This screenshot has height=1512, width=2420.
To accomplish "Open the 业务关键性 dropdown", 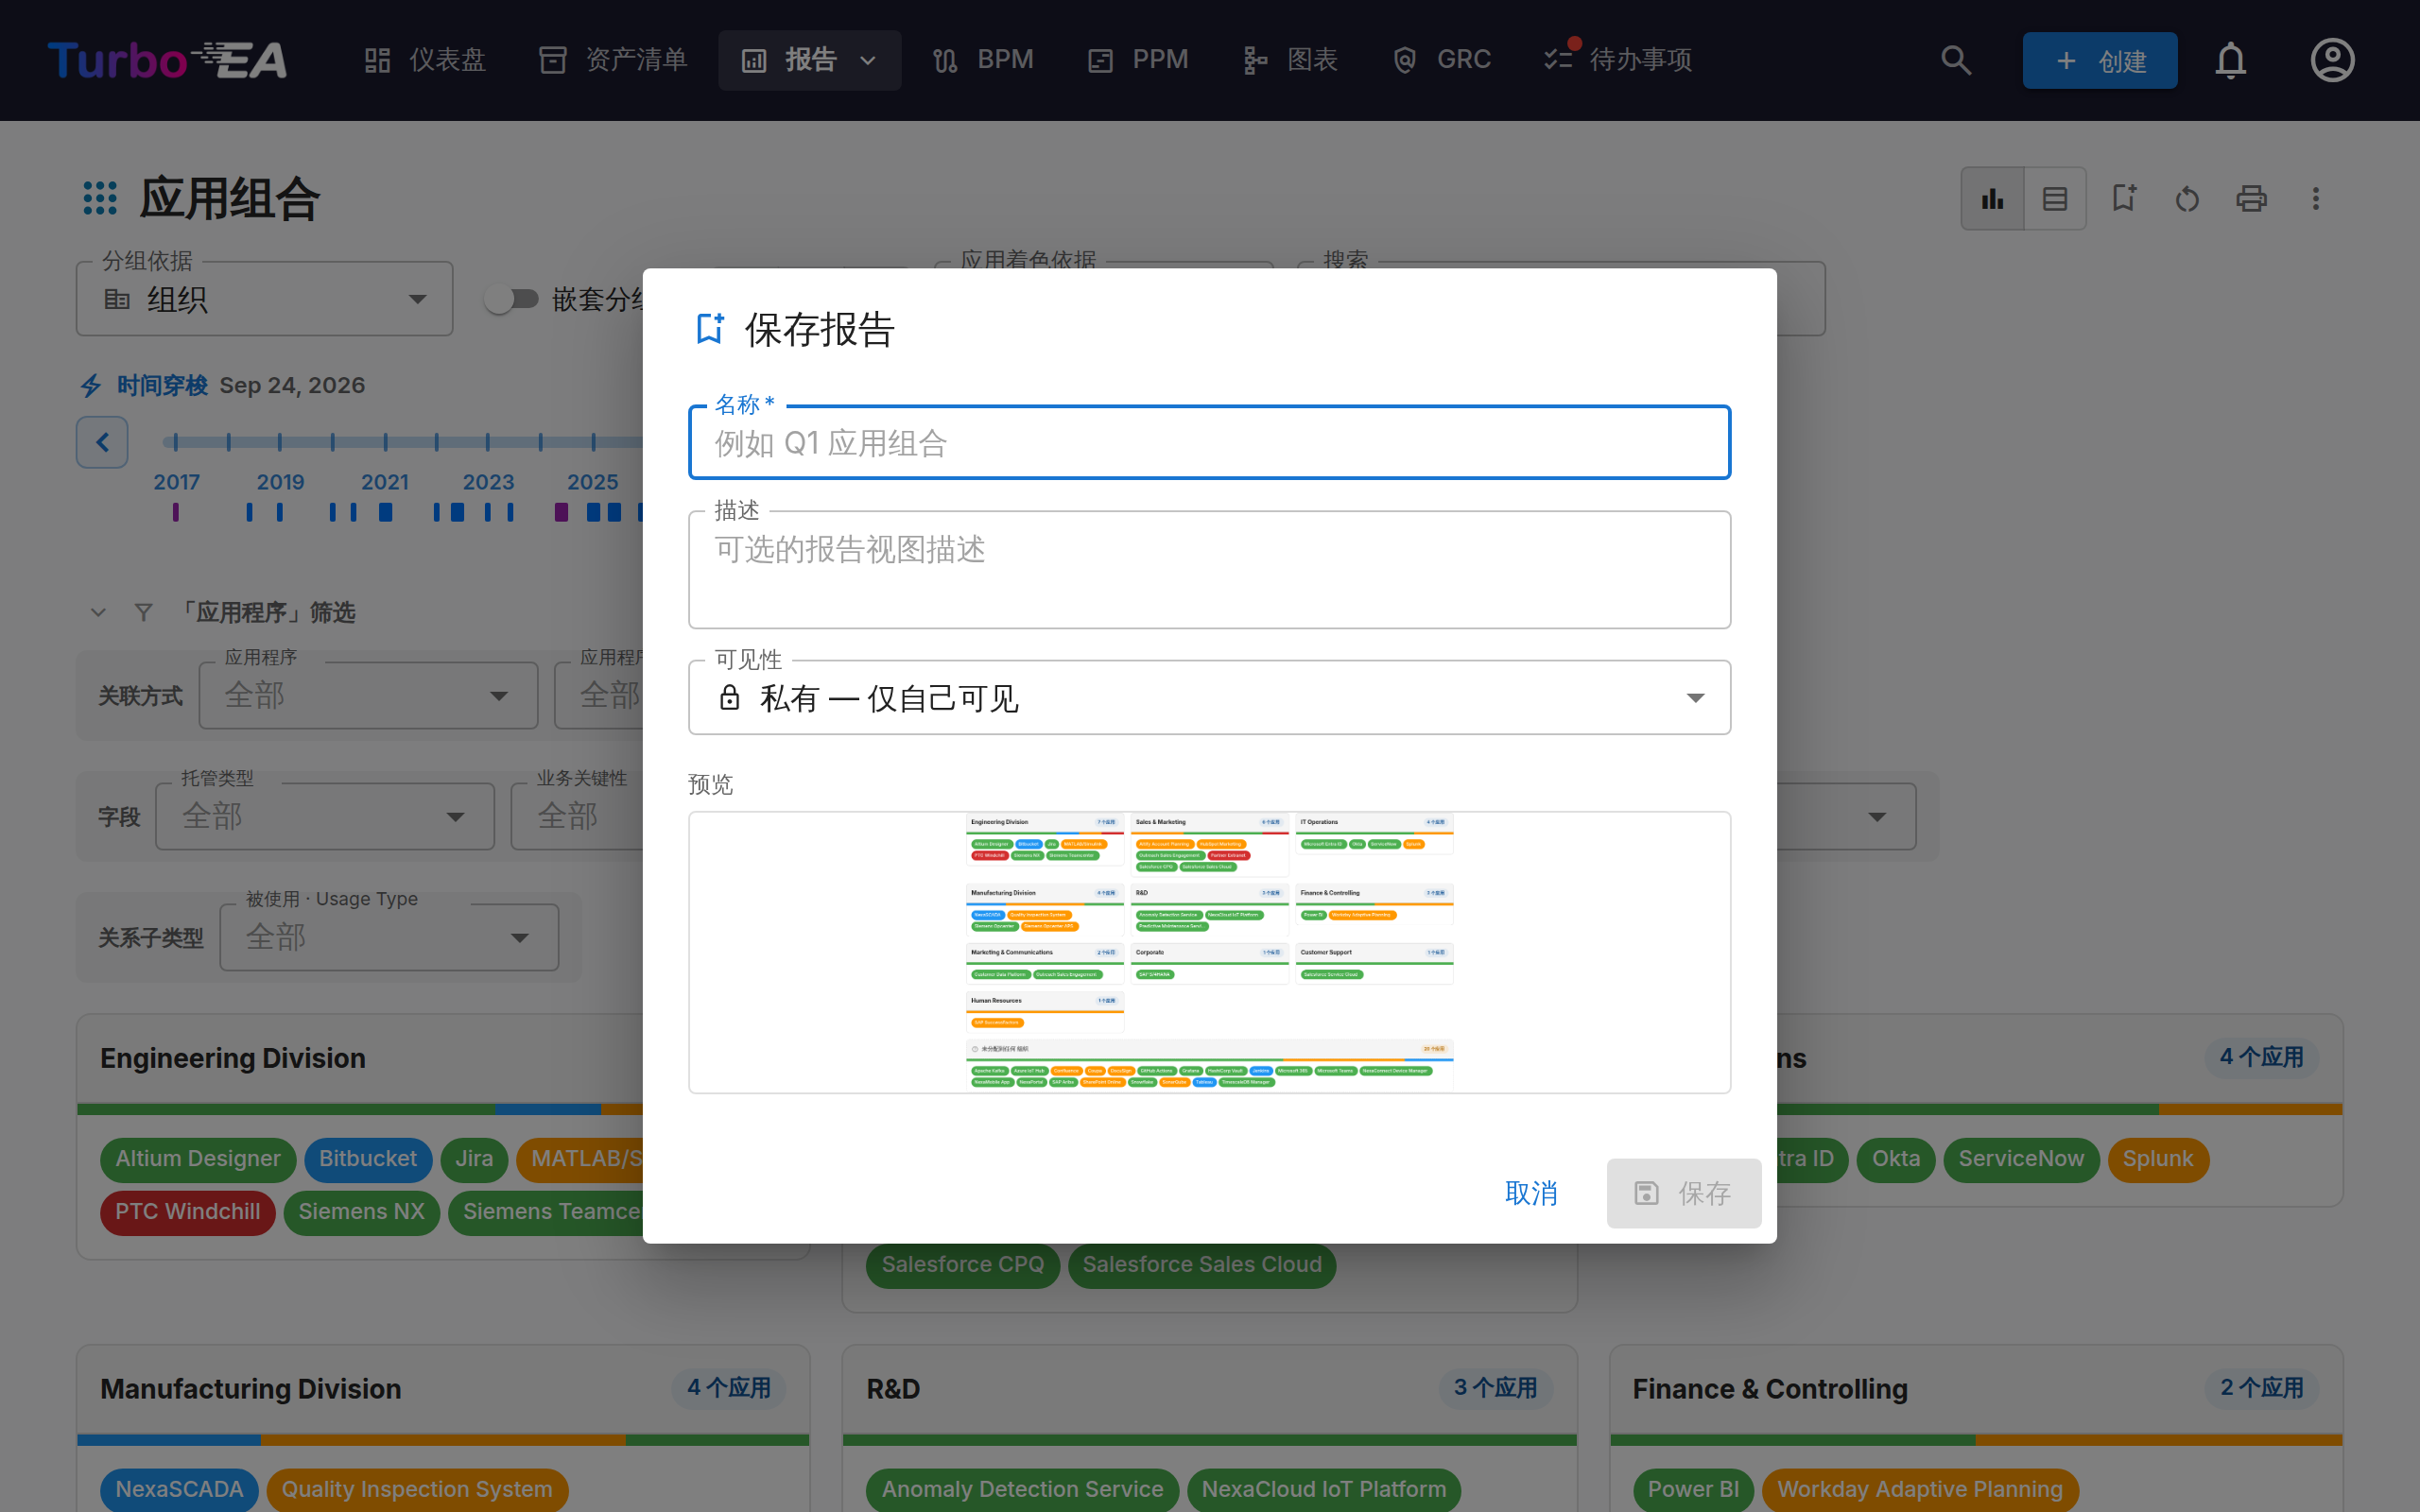I will [x=578, y=816].
